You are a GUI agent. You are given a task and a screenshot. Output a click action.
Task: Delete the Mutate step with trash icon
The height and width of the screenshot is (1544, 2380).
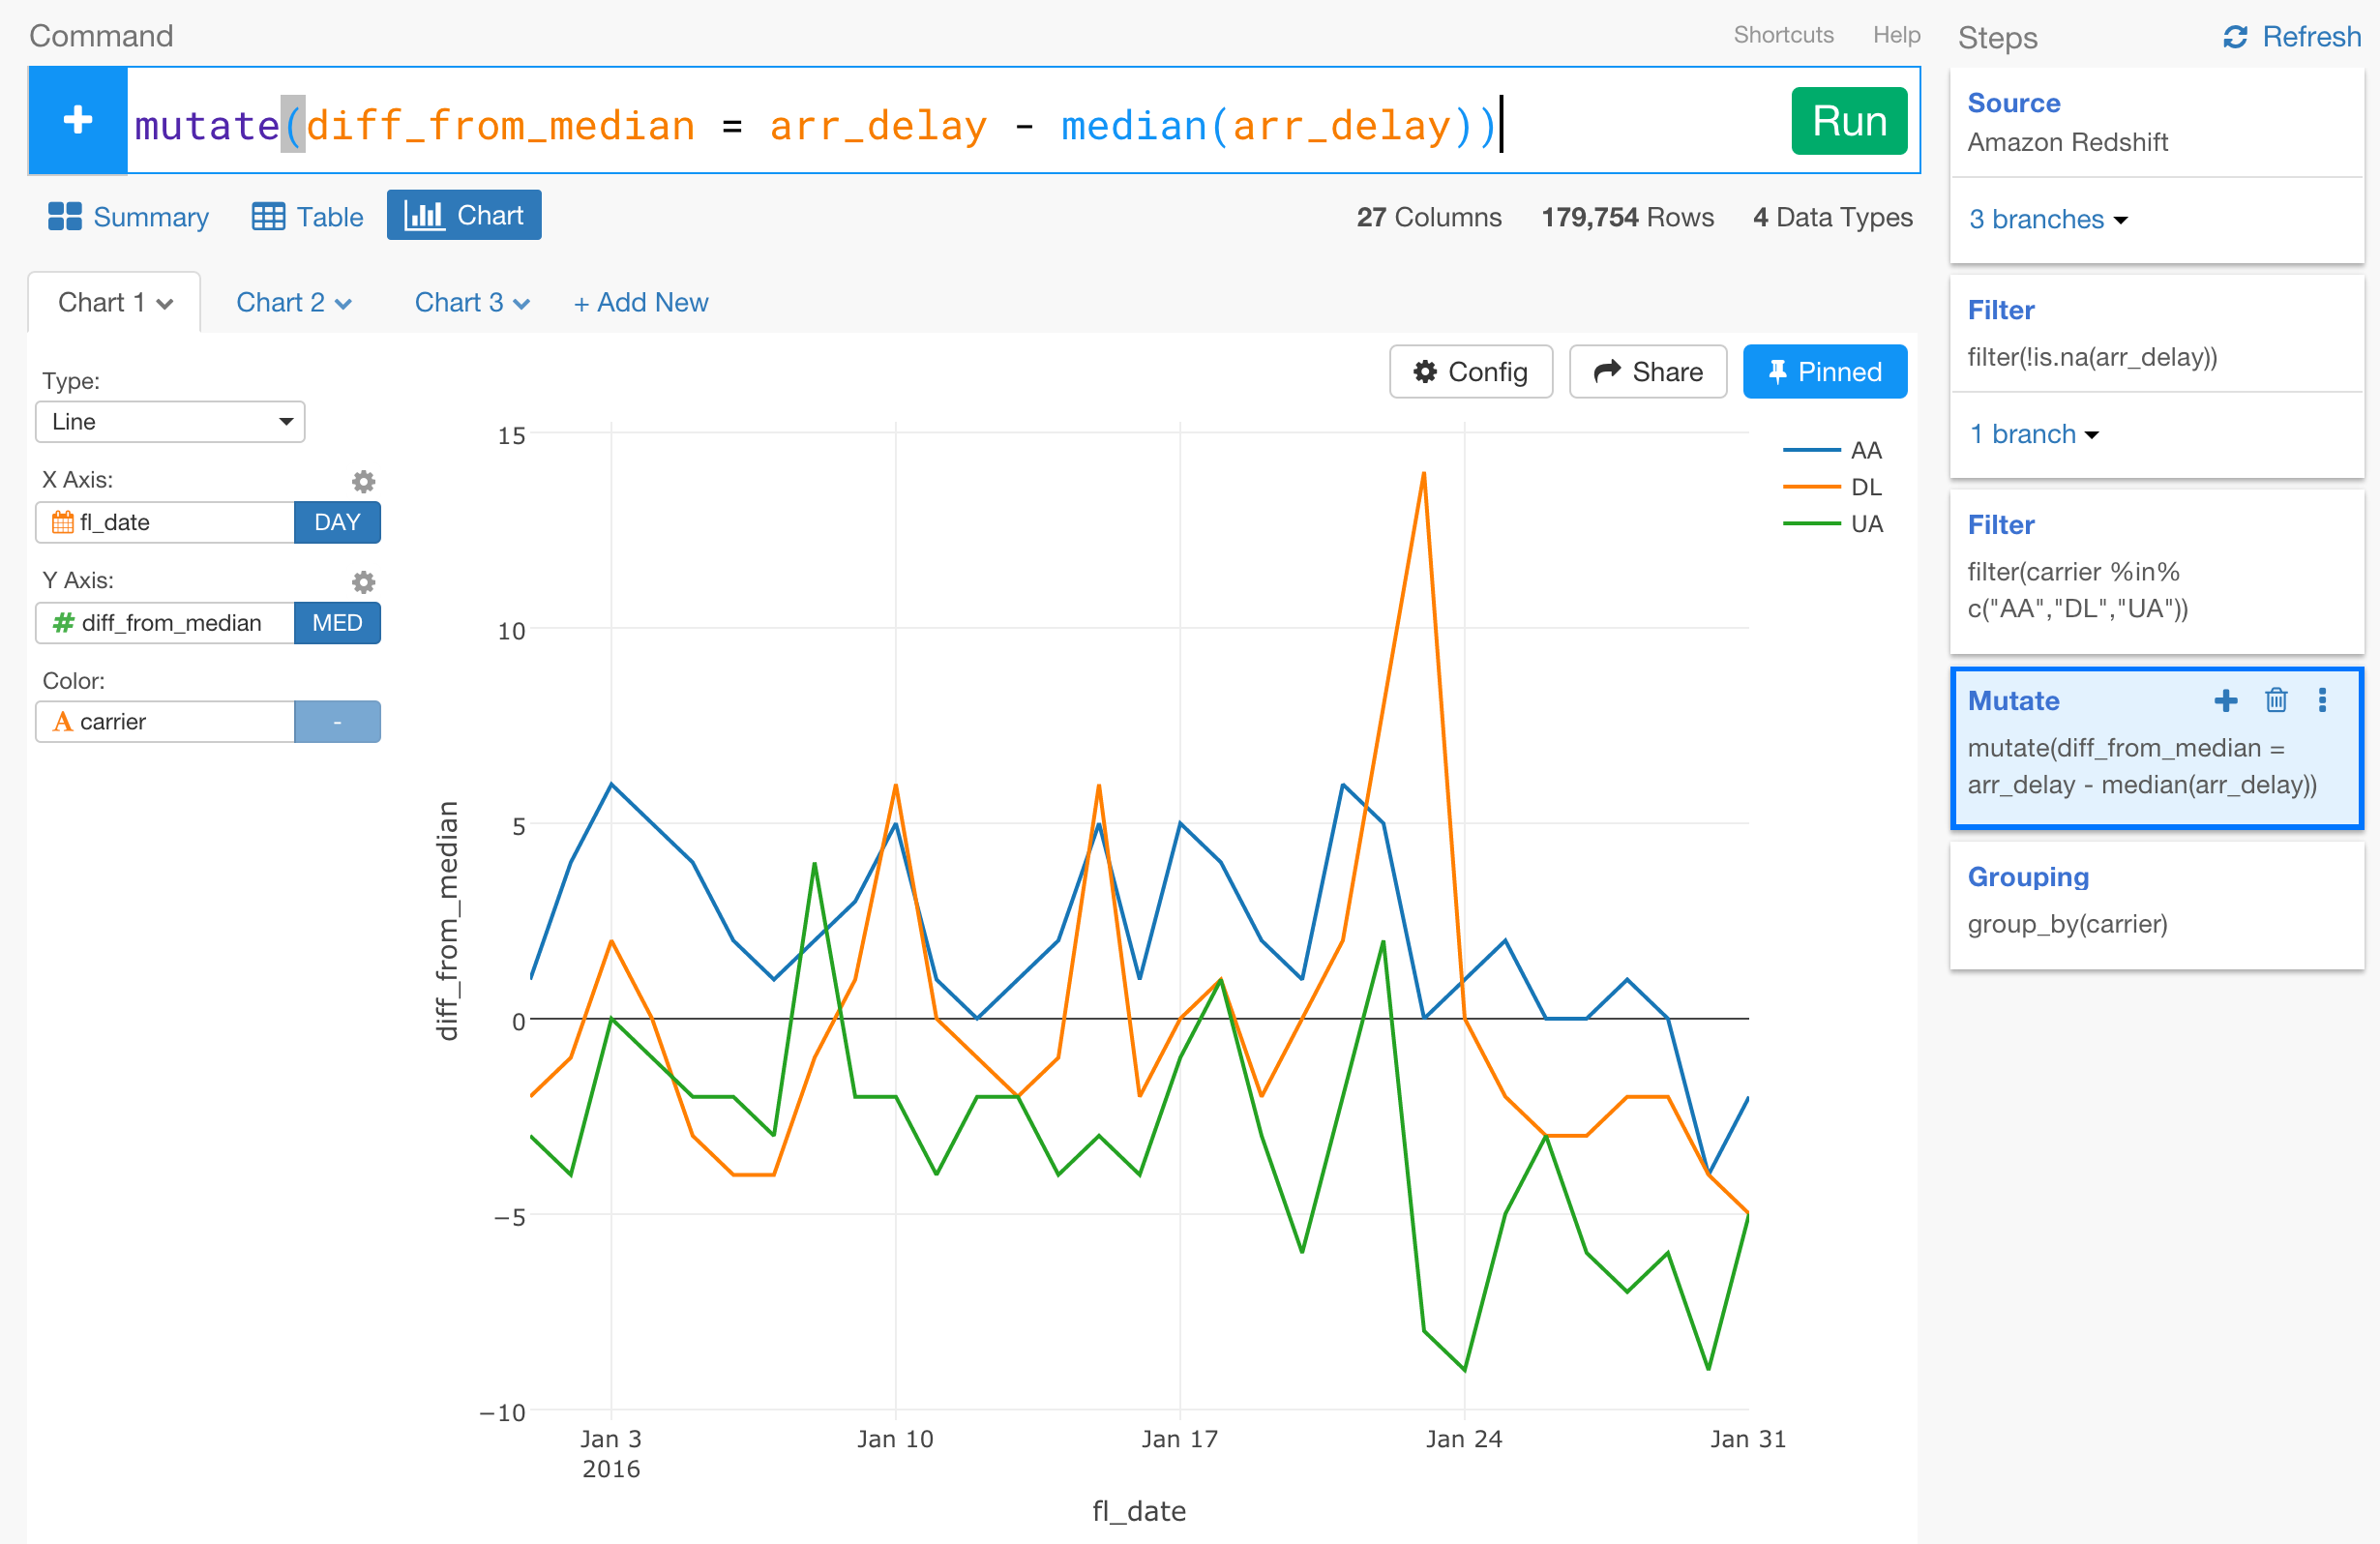point(2276,701)
